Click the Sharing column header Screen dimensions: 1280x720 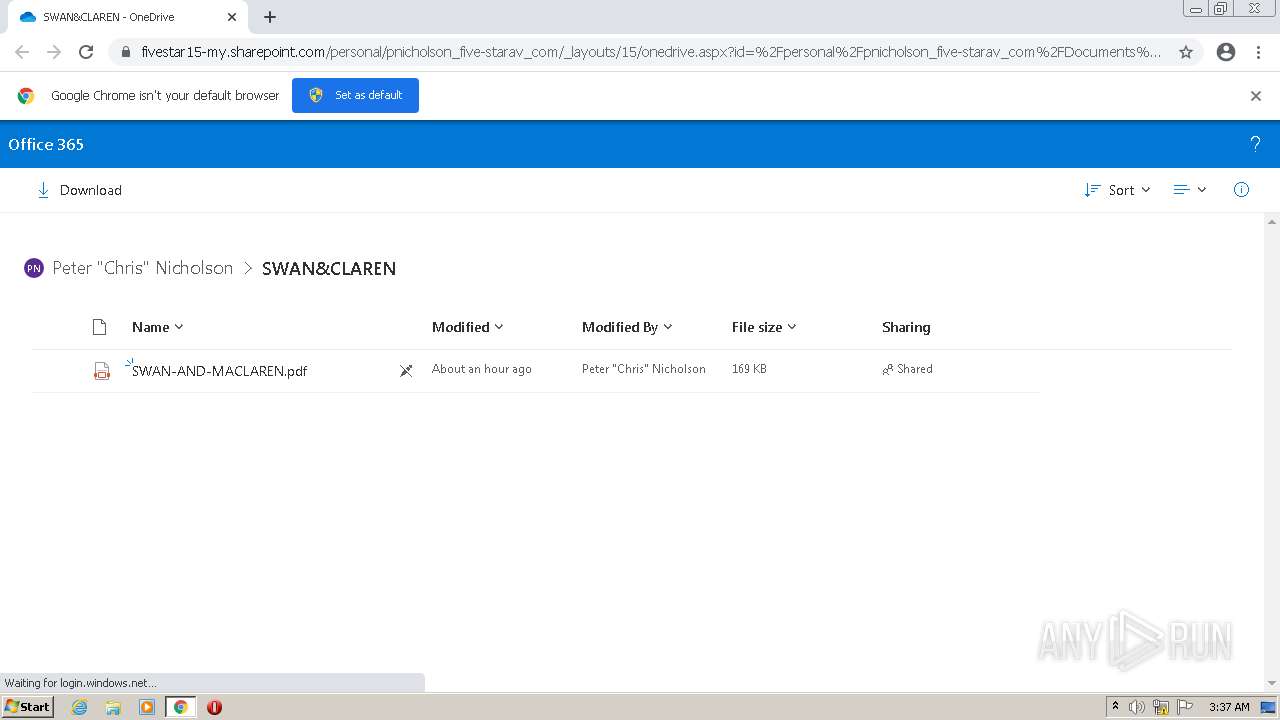click(x=906, y=327)
